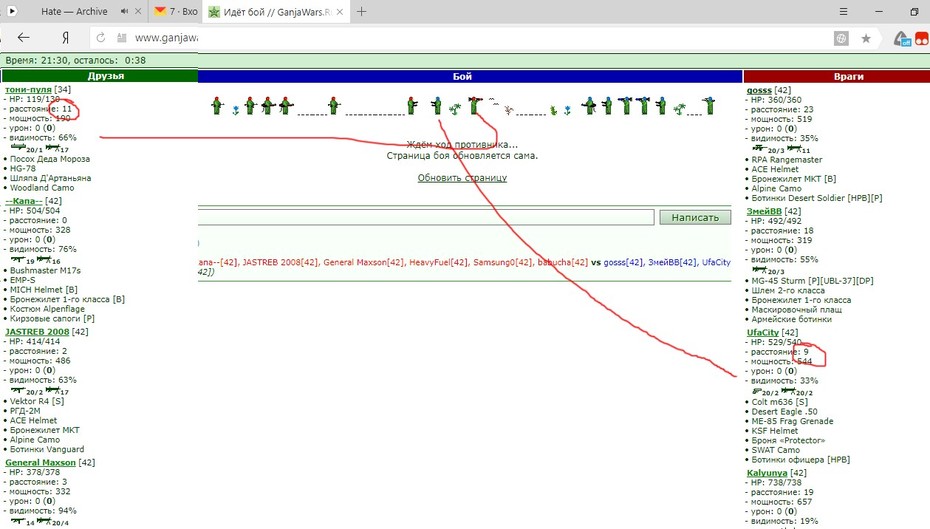This screenshot has height=529, width=930.
Task: Click 'видимость: 94%' under General Maxson
Action: click(x=43, y=511)
